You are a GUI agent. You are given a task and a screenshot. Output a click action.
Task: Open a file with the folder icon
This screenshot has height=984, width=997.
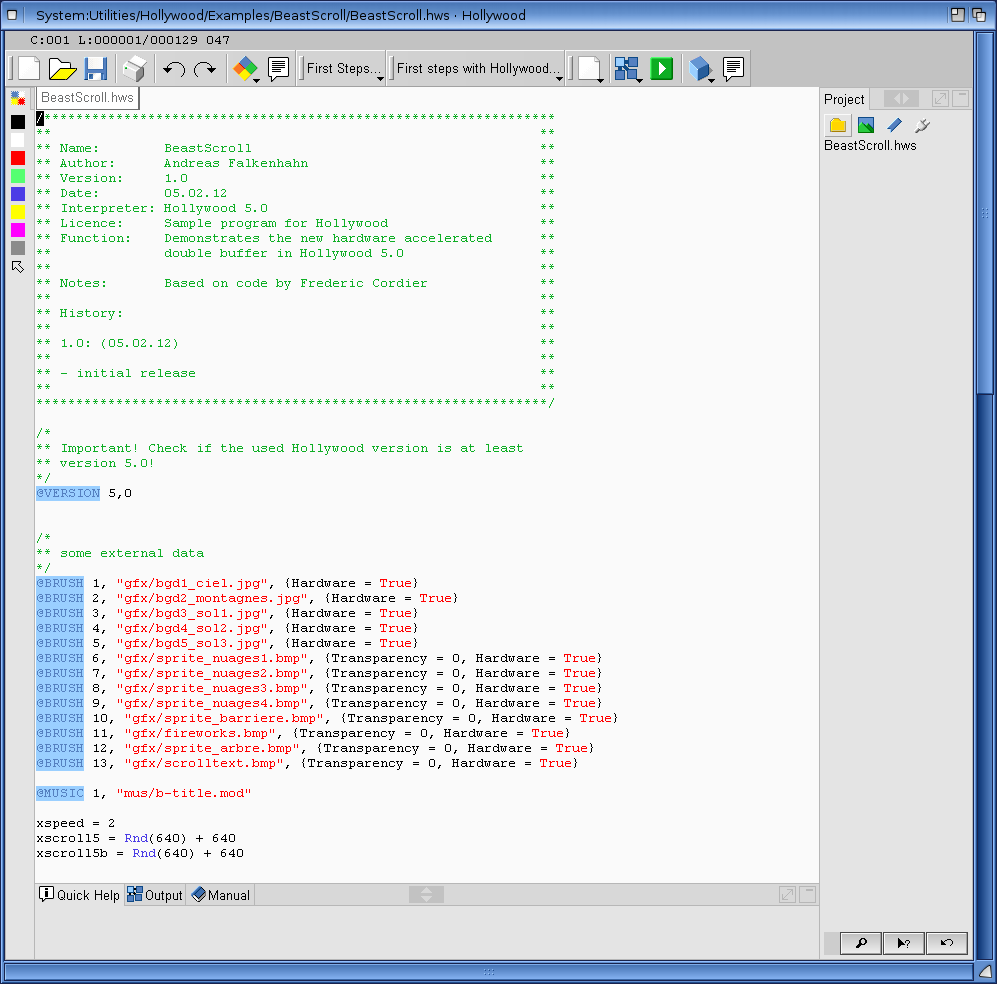point(62,69)
